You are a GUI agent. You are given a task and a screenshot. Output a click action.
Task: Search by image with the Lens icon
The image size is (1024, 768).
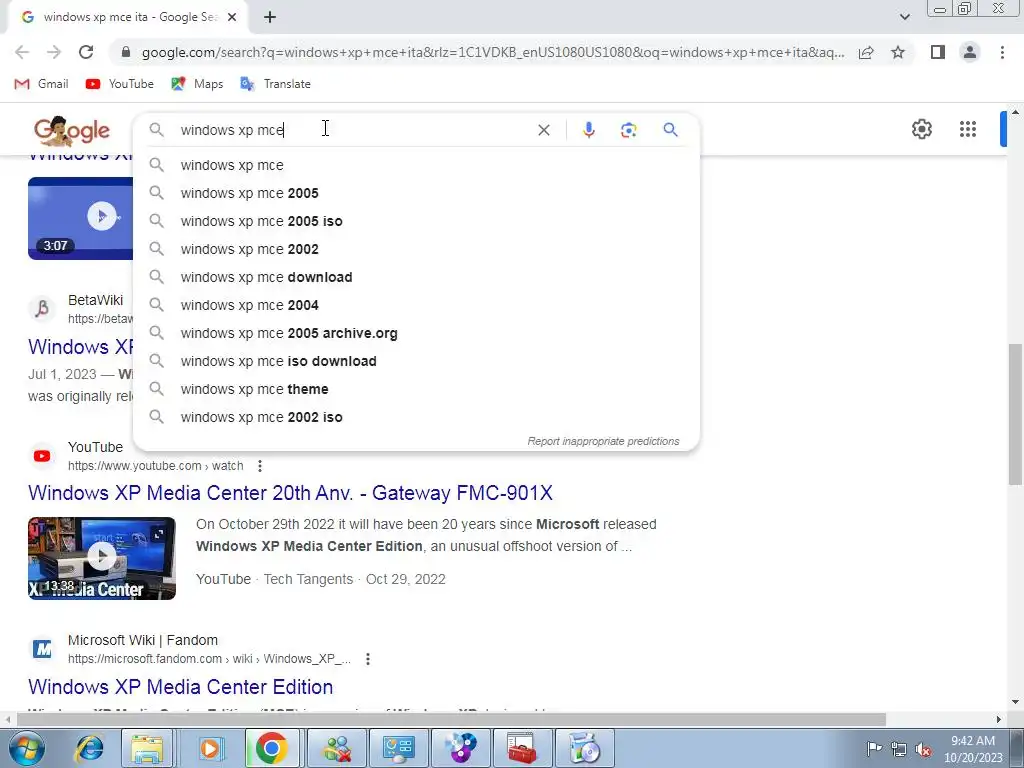[x=628, y=130]
